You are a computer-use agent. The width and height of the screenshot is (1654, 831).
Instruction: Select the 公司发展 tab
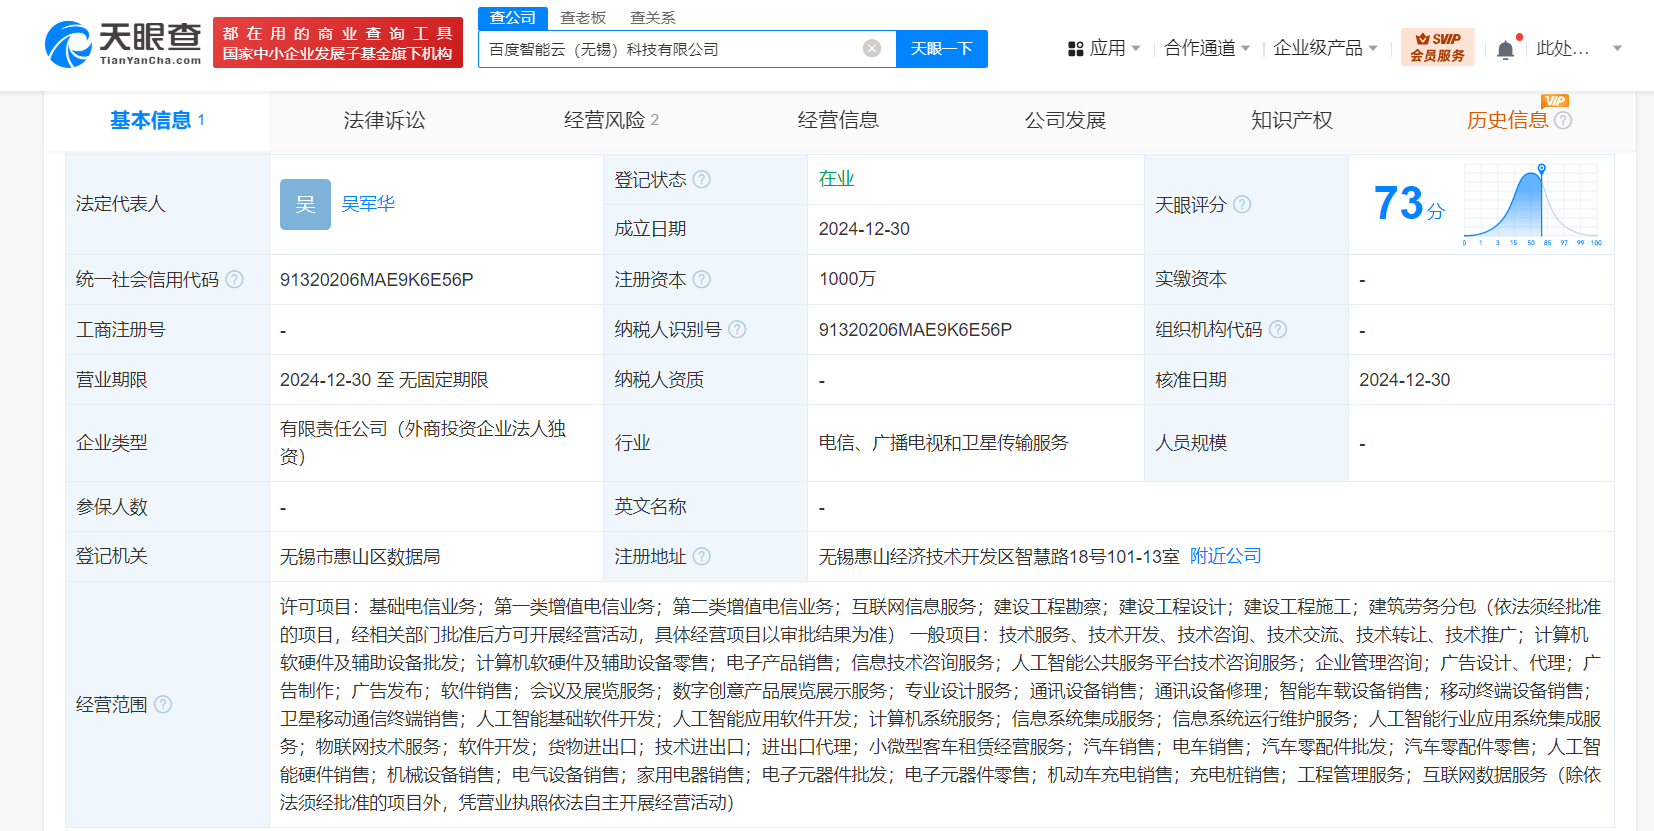click(1065, 120)
